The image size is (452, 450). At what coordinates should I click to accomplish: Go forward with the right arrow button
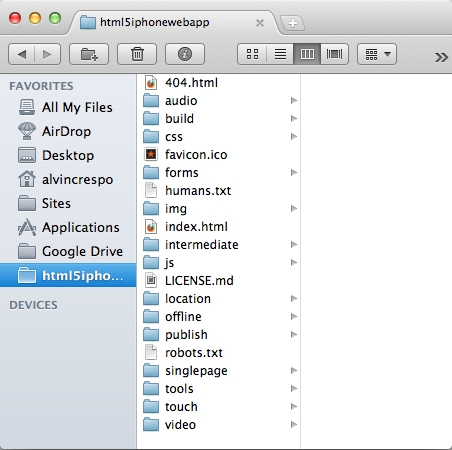point(47,54)
